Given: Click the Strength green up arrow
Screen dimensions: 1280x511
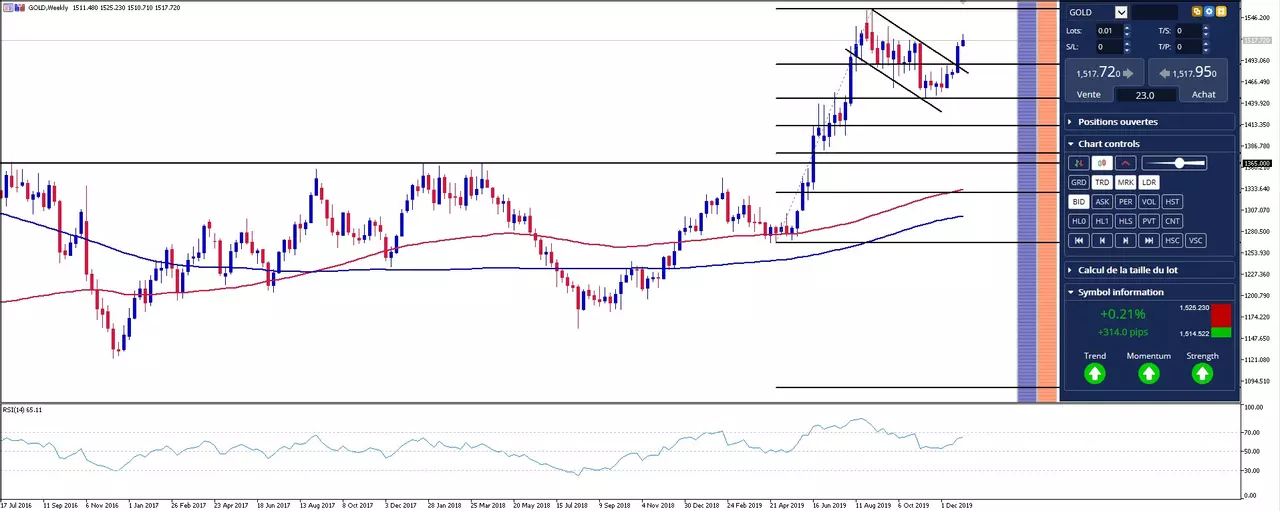Looking at the screenshot, I should coord(1202,374).
